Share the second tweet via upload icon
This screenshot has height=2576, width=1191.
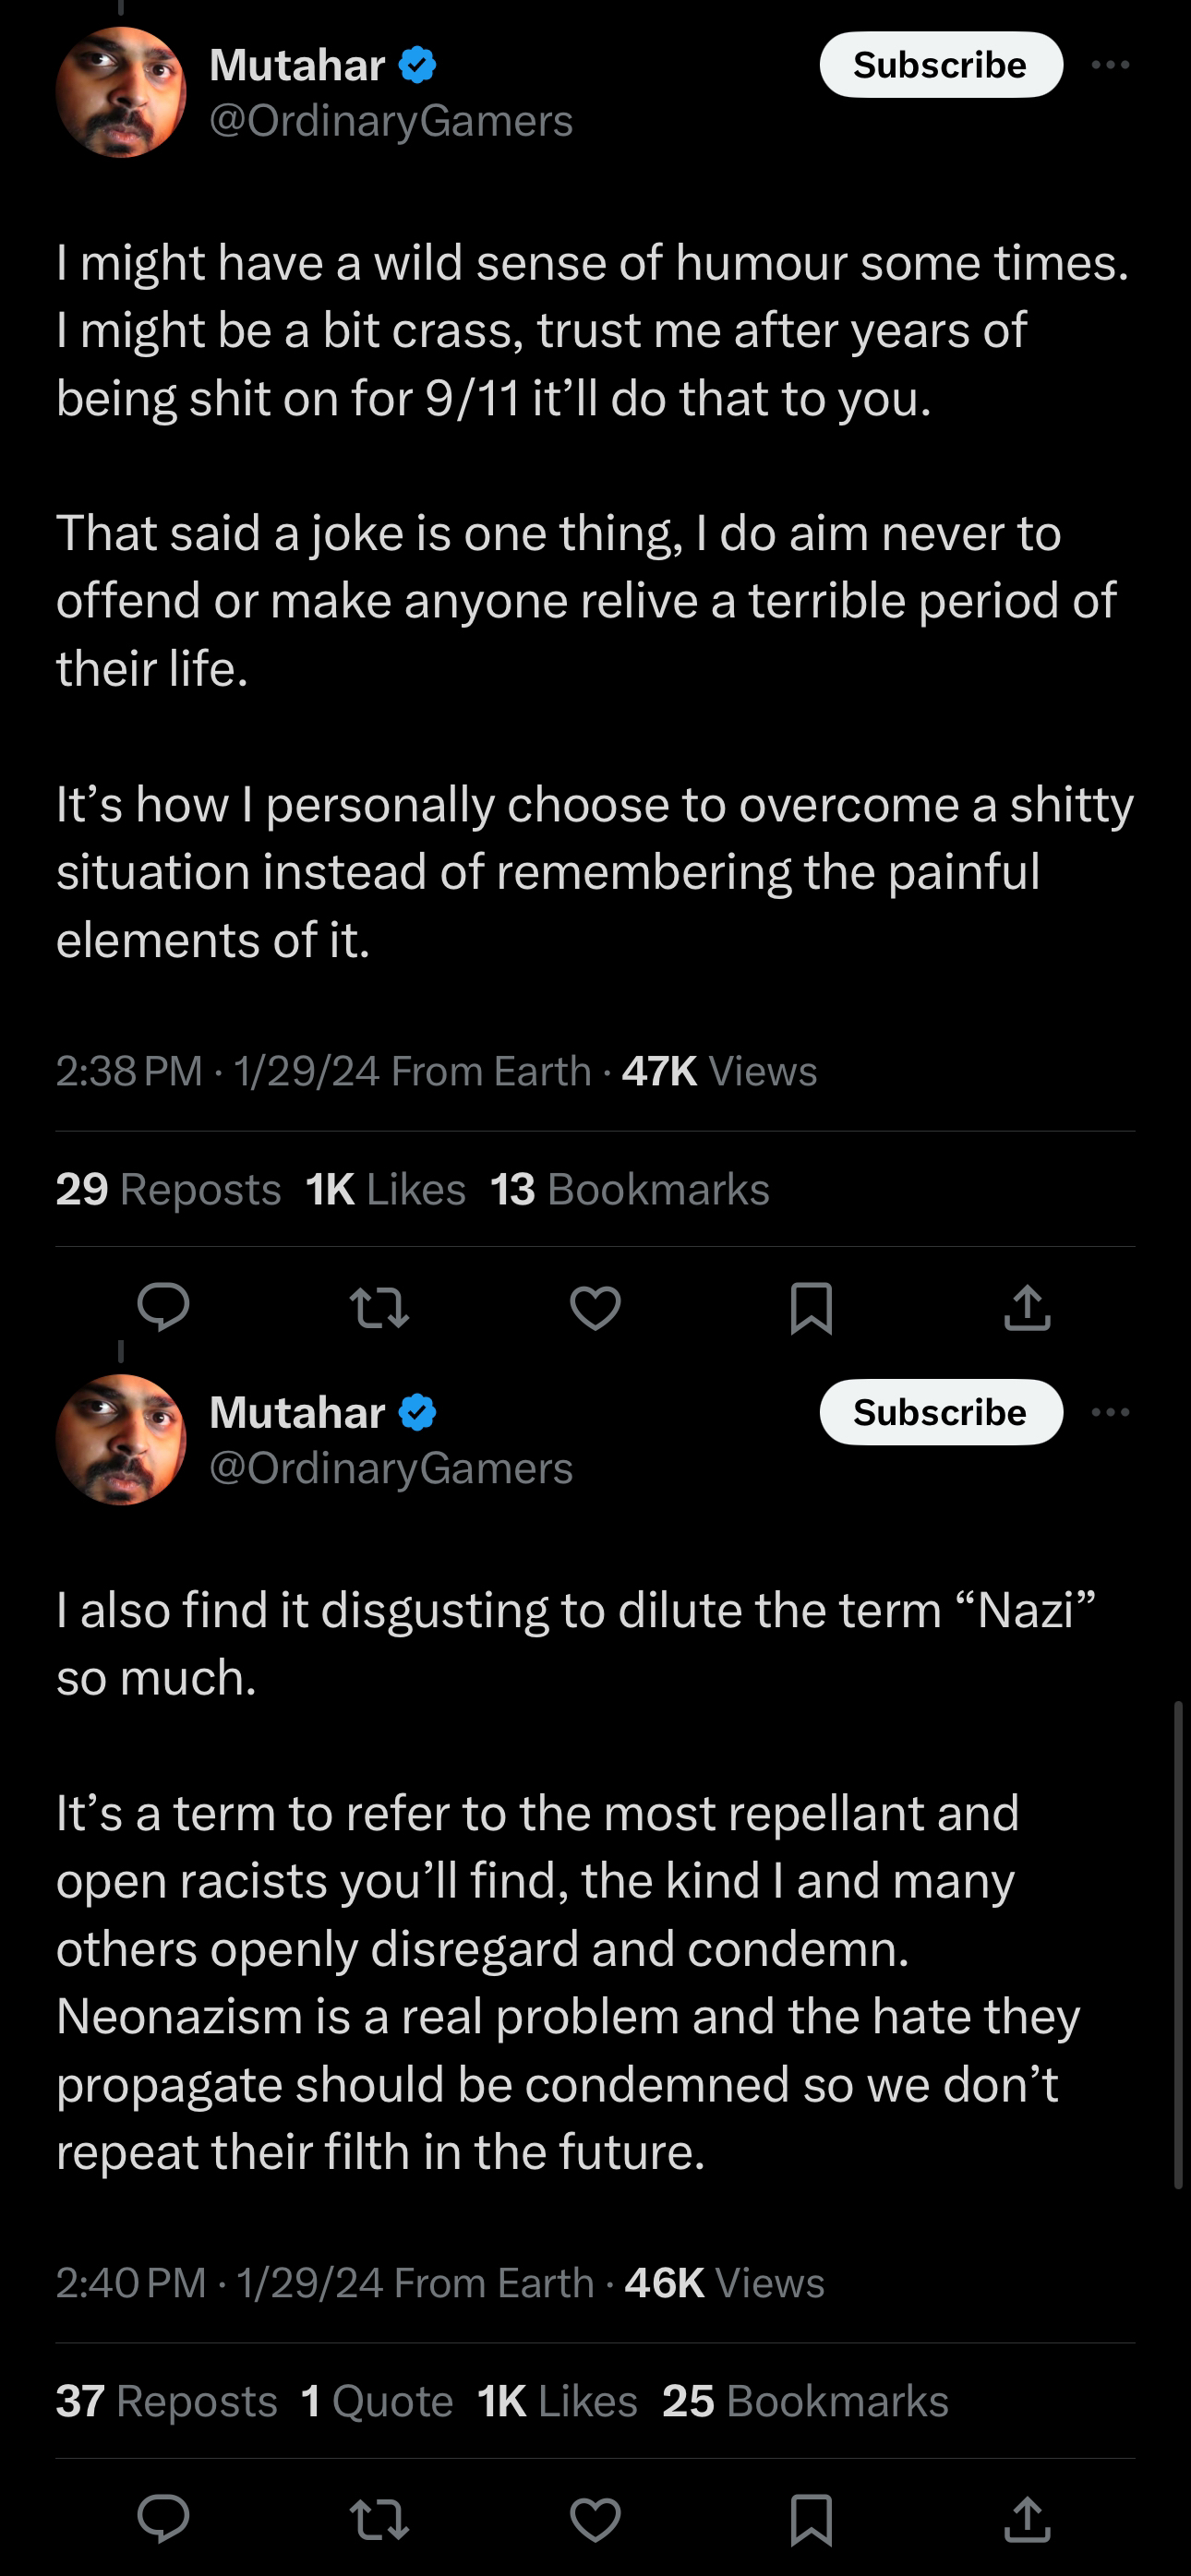(1027, 2519)
